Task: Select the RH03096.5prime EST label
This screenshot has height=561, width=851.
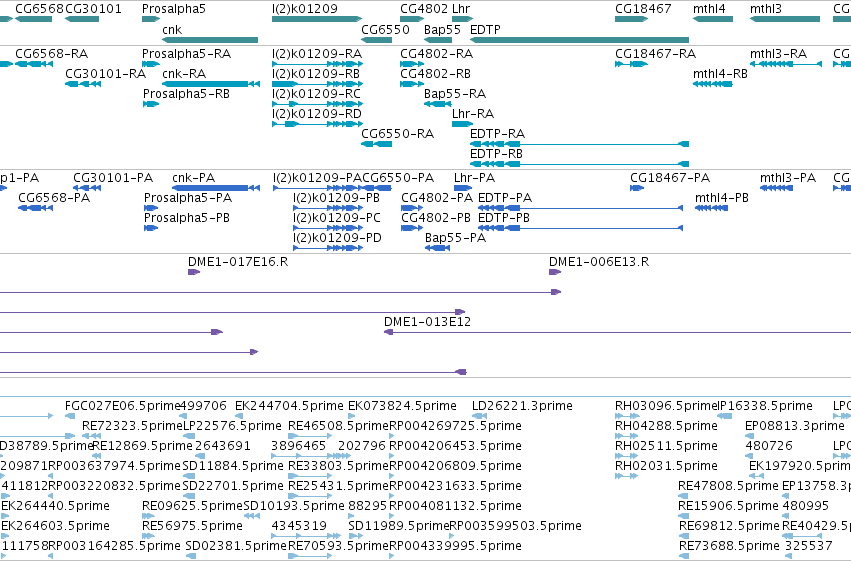Action: (x=665, y=406)
